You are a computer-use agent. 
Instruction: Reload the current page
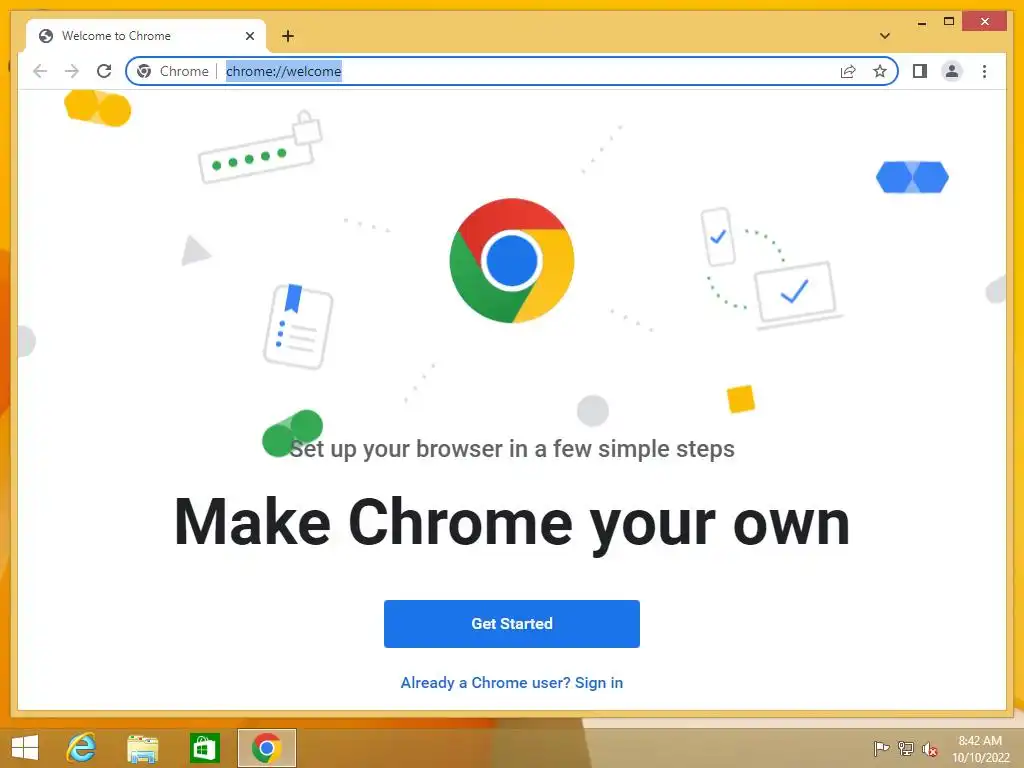104,71
